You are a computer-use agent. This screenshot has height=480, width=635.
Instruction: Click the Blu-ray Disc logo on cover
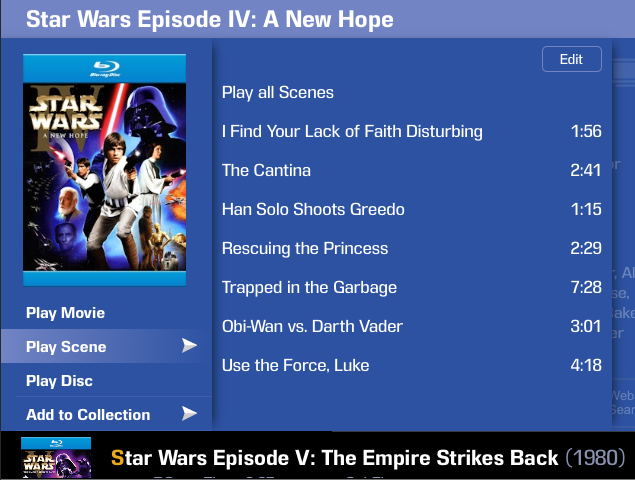(105, 69)
